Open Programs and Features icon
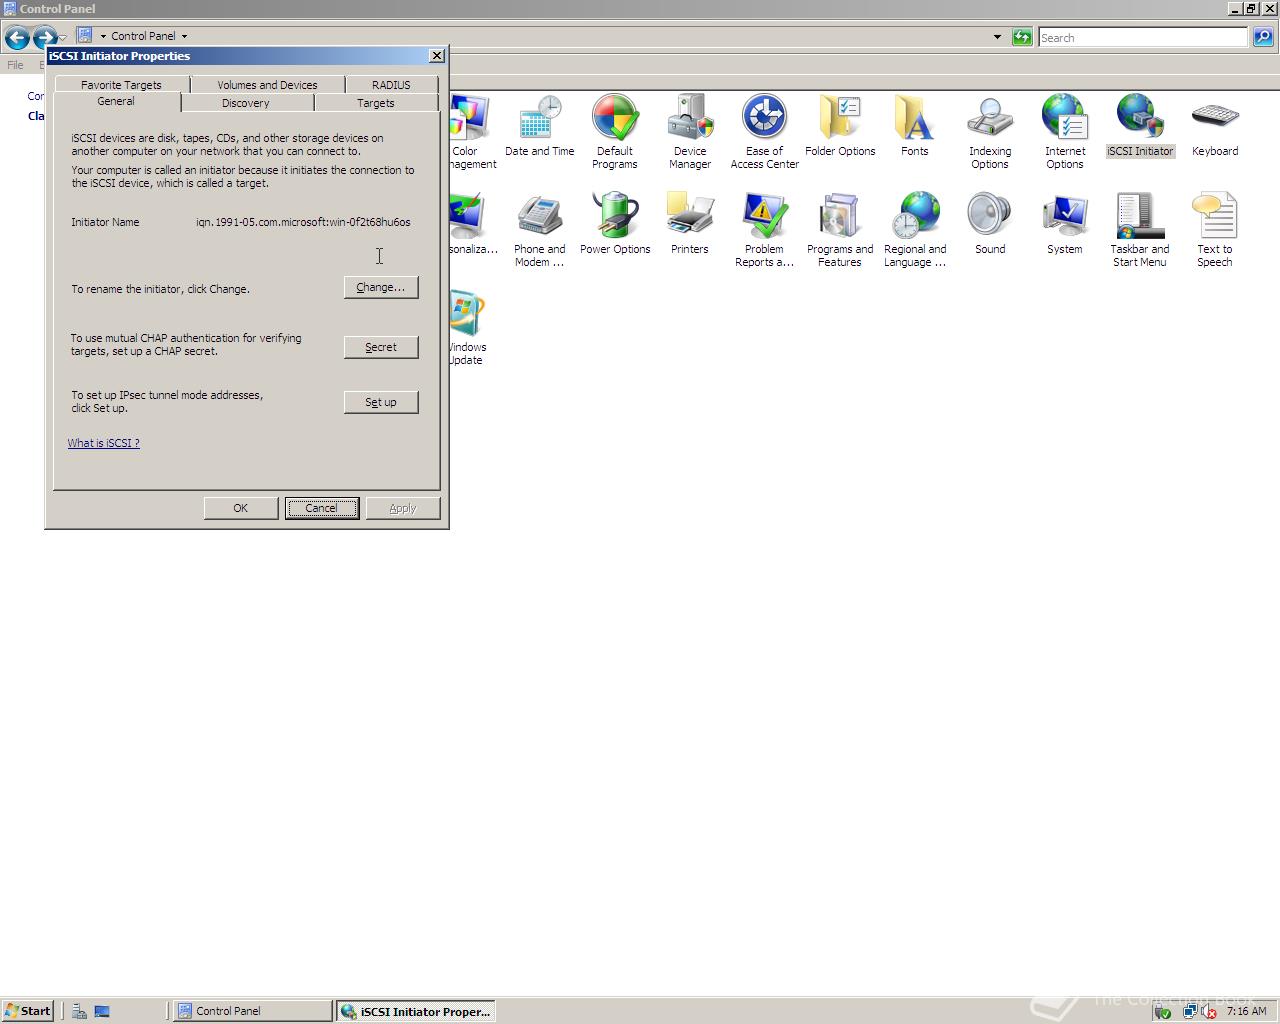The image size is (1280, 1024). click(840, 230)
